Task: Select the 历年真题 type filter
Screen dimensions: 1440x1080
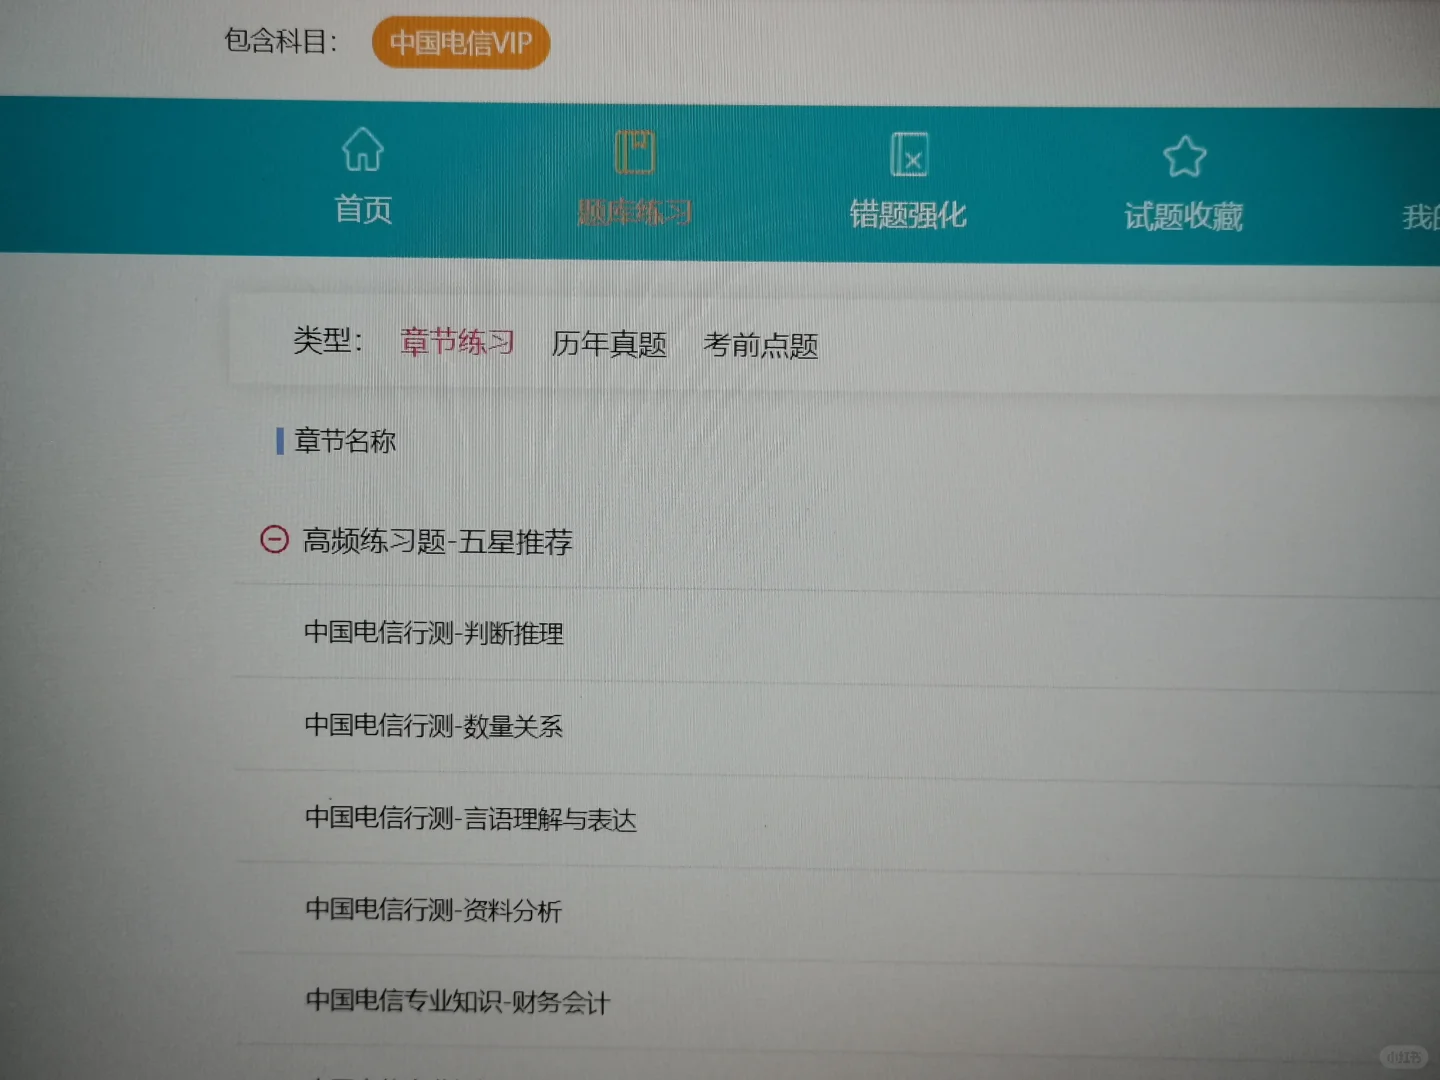Action: (x=609, y=344)
